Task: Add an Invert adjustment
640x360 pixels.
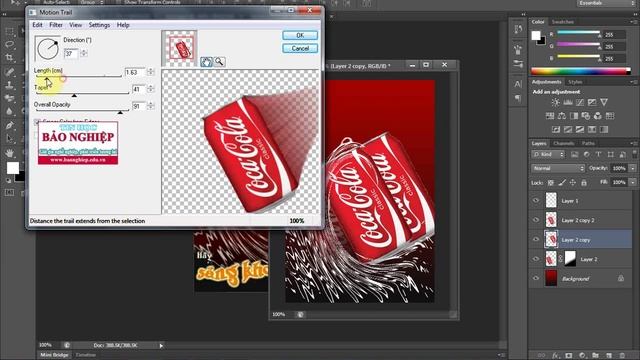Action: [x=556, y=129]
